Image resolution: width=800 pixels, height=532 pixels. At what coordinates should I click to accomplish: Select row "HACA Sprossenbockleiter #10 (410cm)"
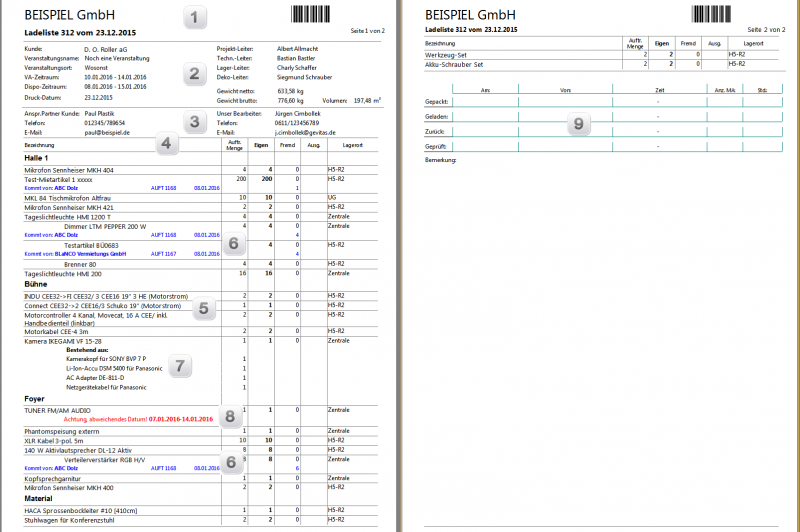(x=201, y=511)
